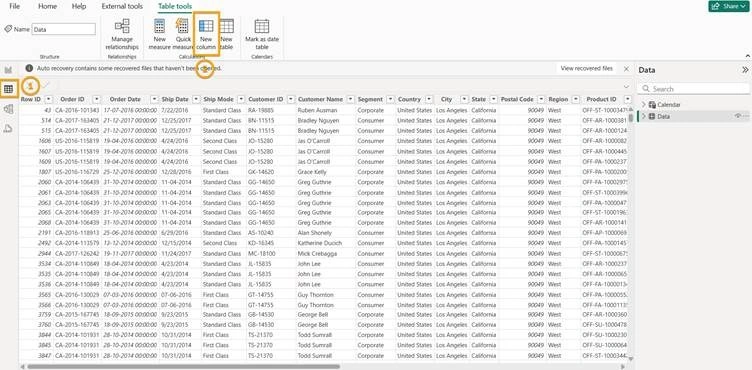The image size is (752, 370).
Task: Expand the Calendar table in Data pane
Action: 644,105
